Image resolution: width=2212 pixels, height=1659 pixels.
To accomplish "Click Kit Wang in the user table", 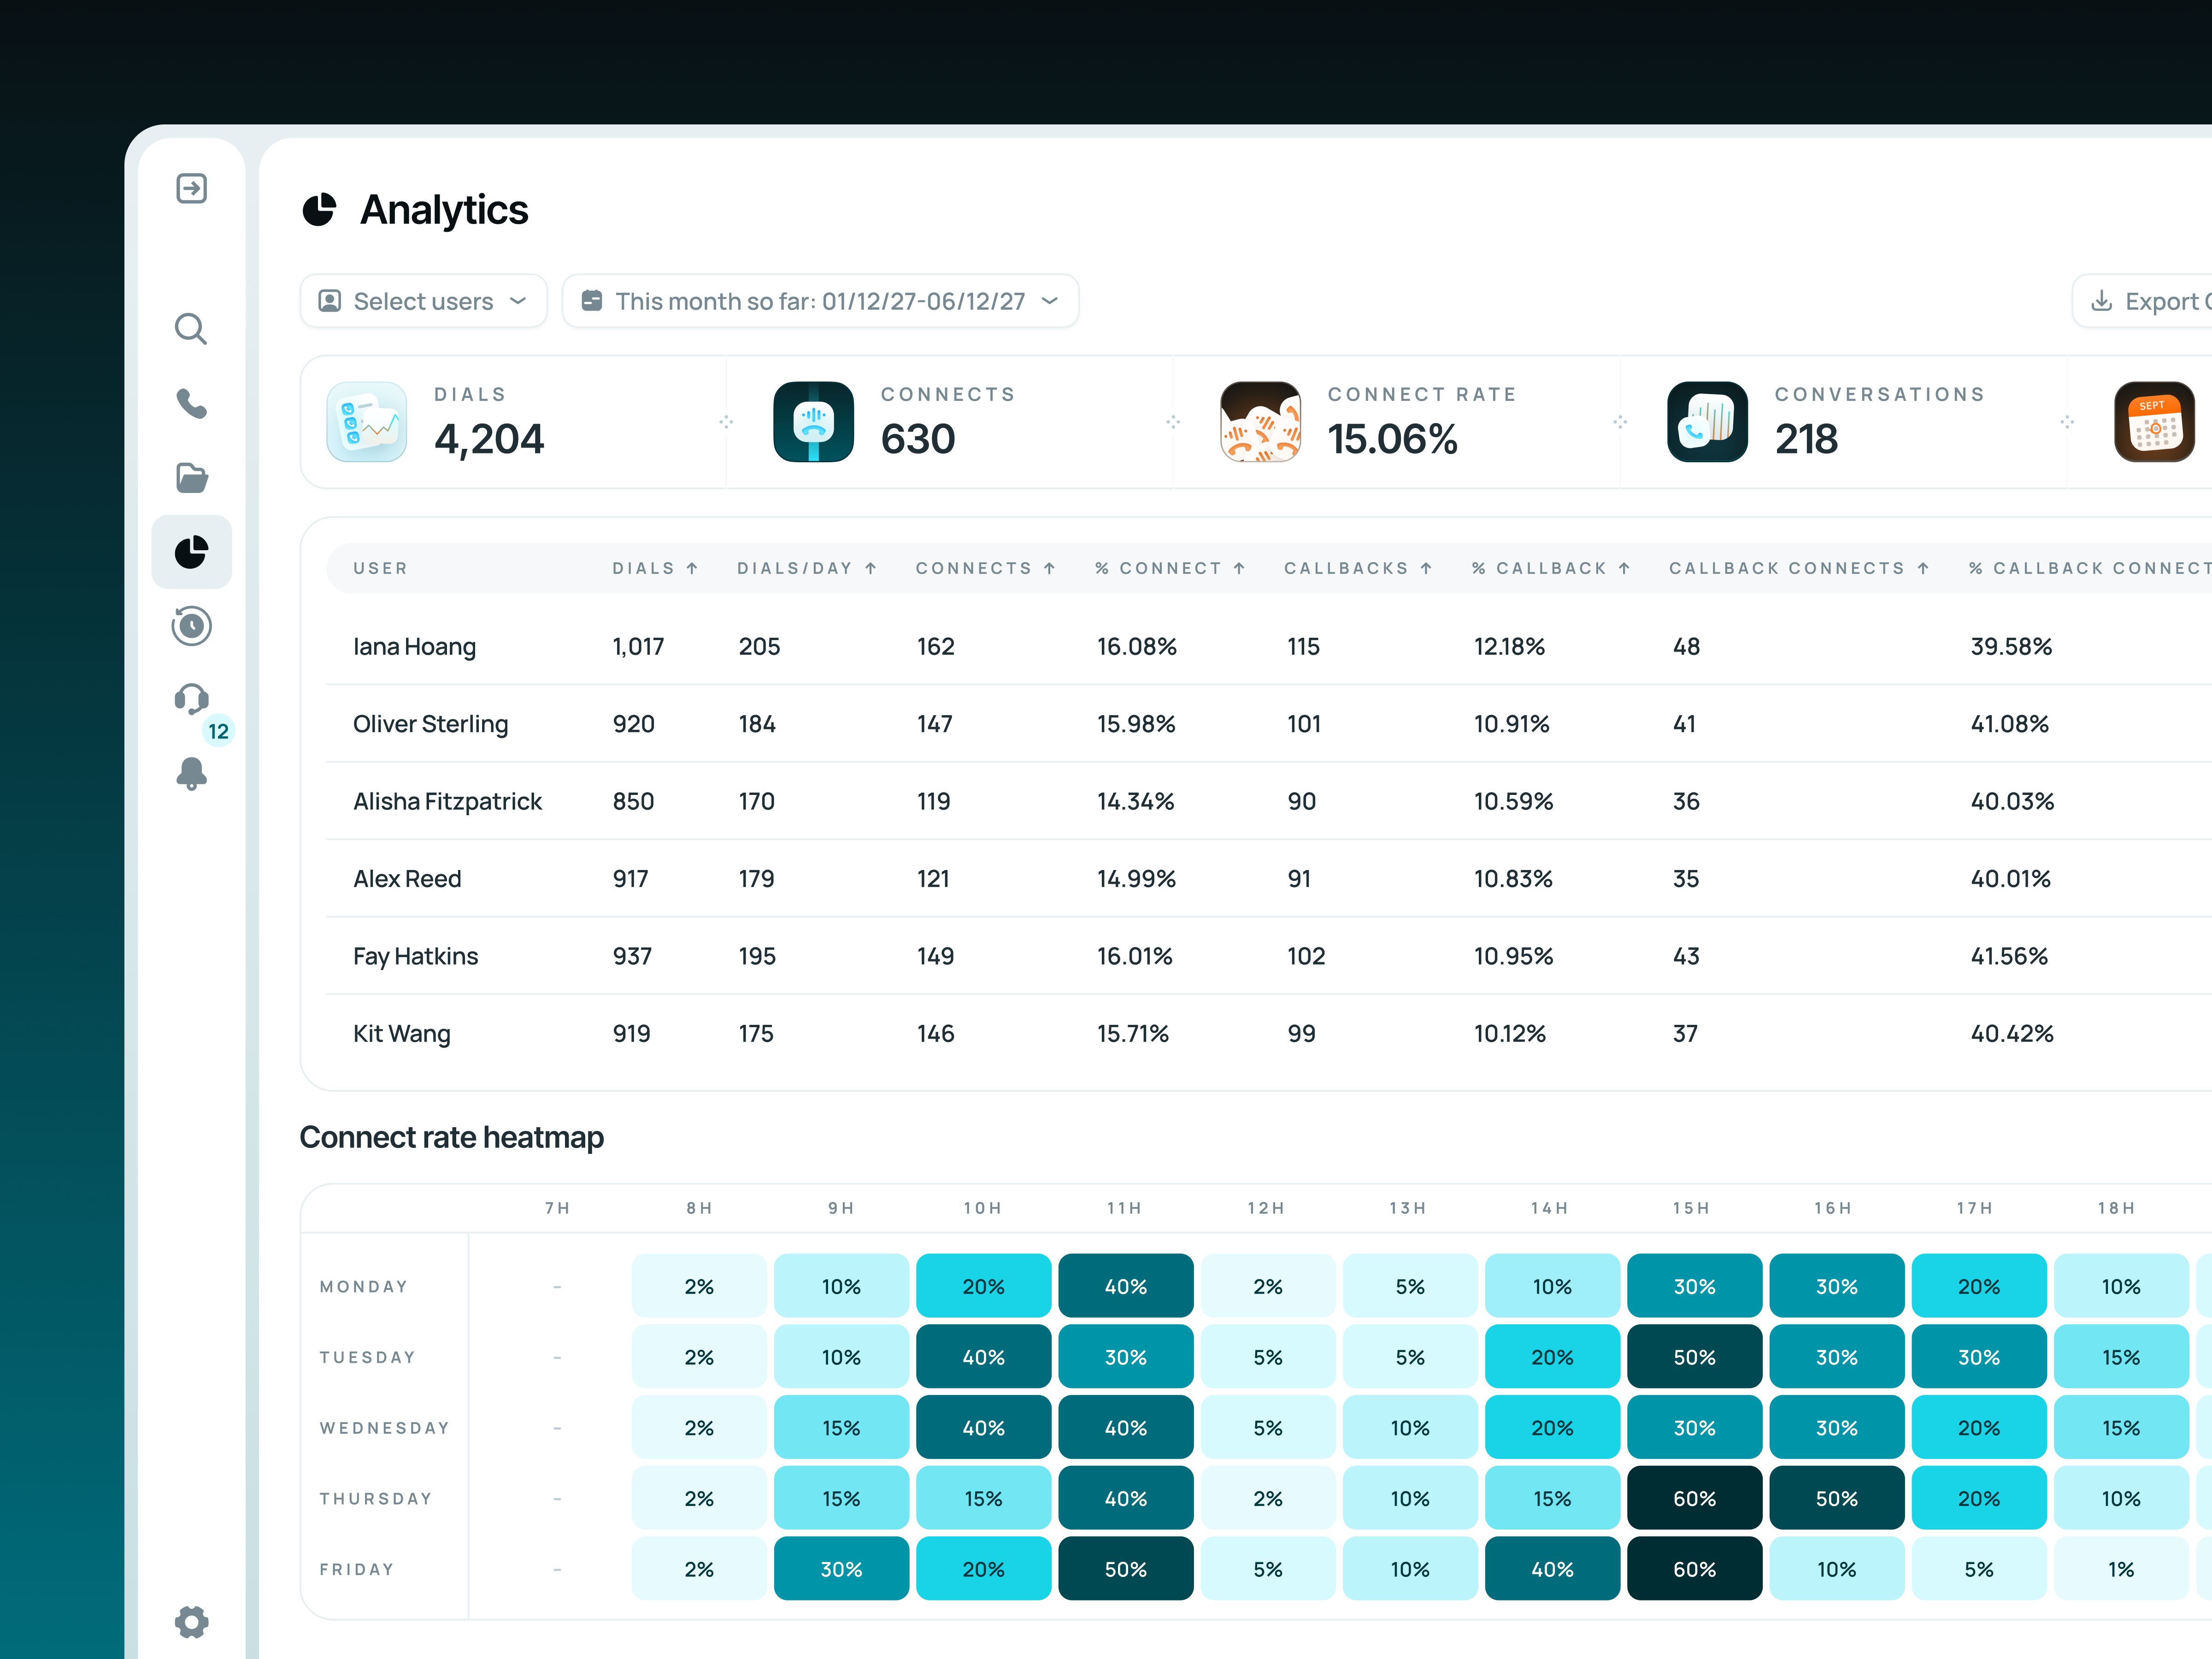I will coord(401,1034).
